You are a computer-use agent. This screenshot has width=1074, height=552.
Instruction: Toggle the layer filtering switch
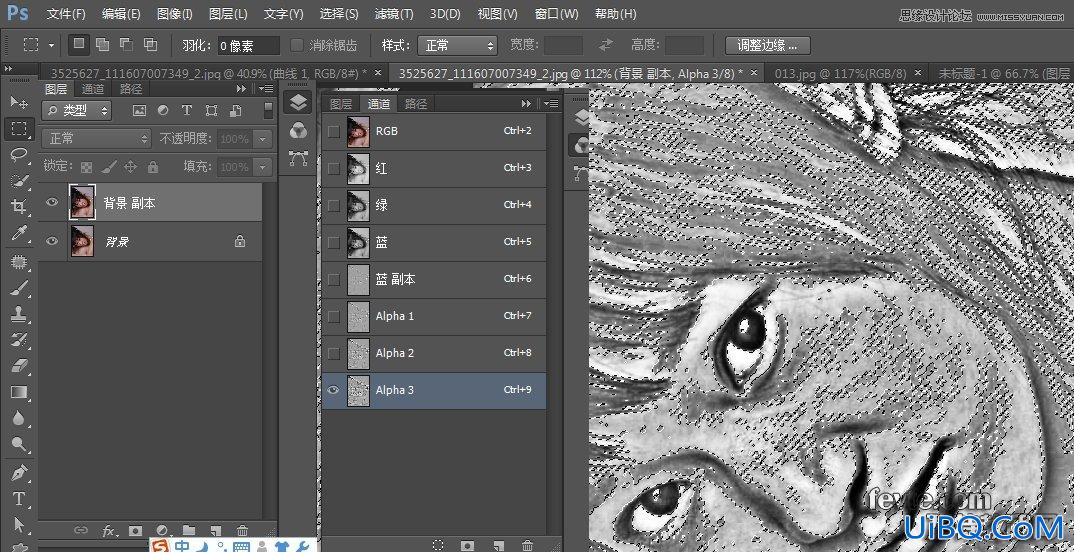point(268,110)
